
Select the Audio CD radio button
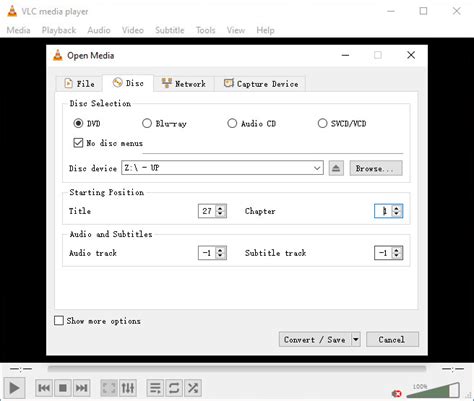pos(232,123)
